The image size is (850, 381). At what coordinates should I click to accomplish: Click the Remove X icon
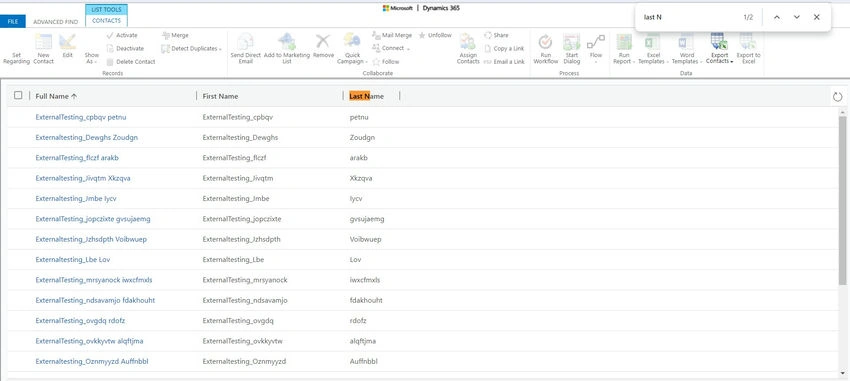pos(323,41)
